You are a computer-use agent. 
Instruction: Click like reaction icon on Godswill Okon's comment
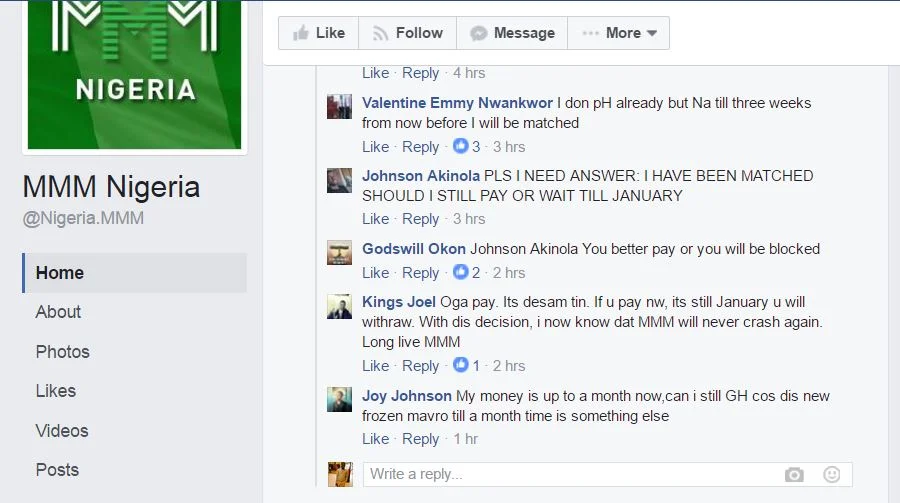coord(460,272)
